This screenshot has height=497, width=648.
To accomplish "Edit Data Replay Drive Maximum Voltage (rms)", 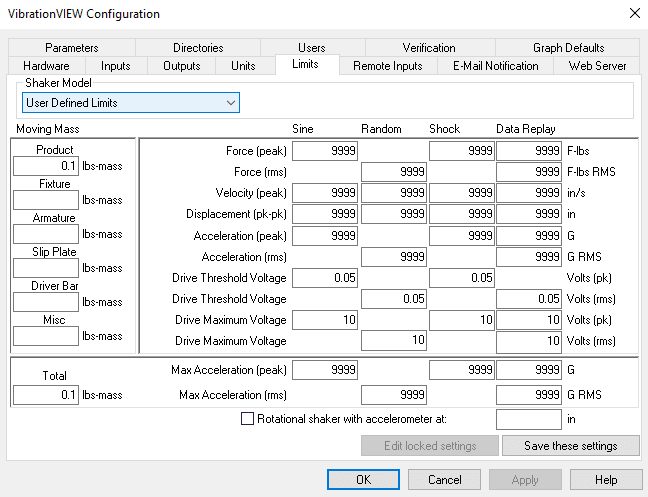I will [x=529, y=342].
